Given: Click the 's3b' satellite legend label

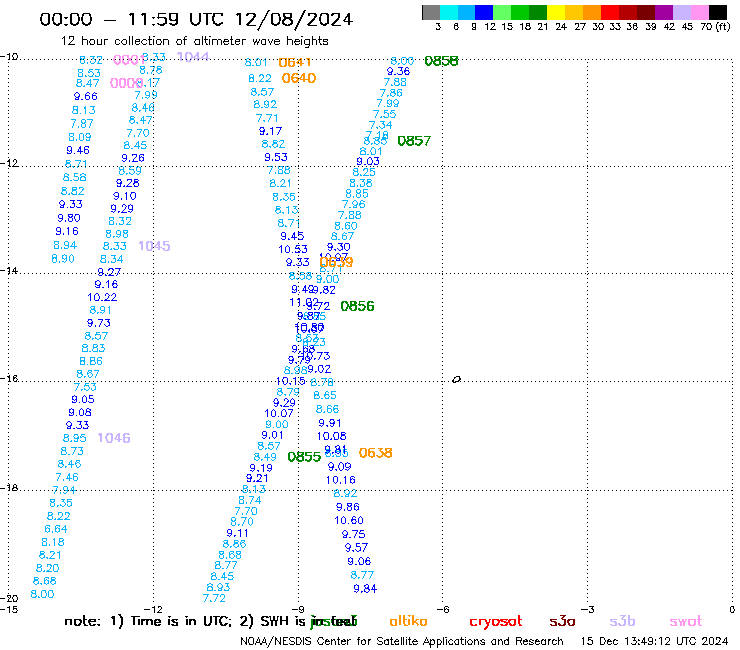Looking at the screenshot, I should pyautogui.click(x=622, y=621).
